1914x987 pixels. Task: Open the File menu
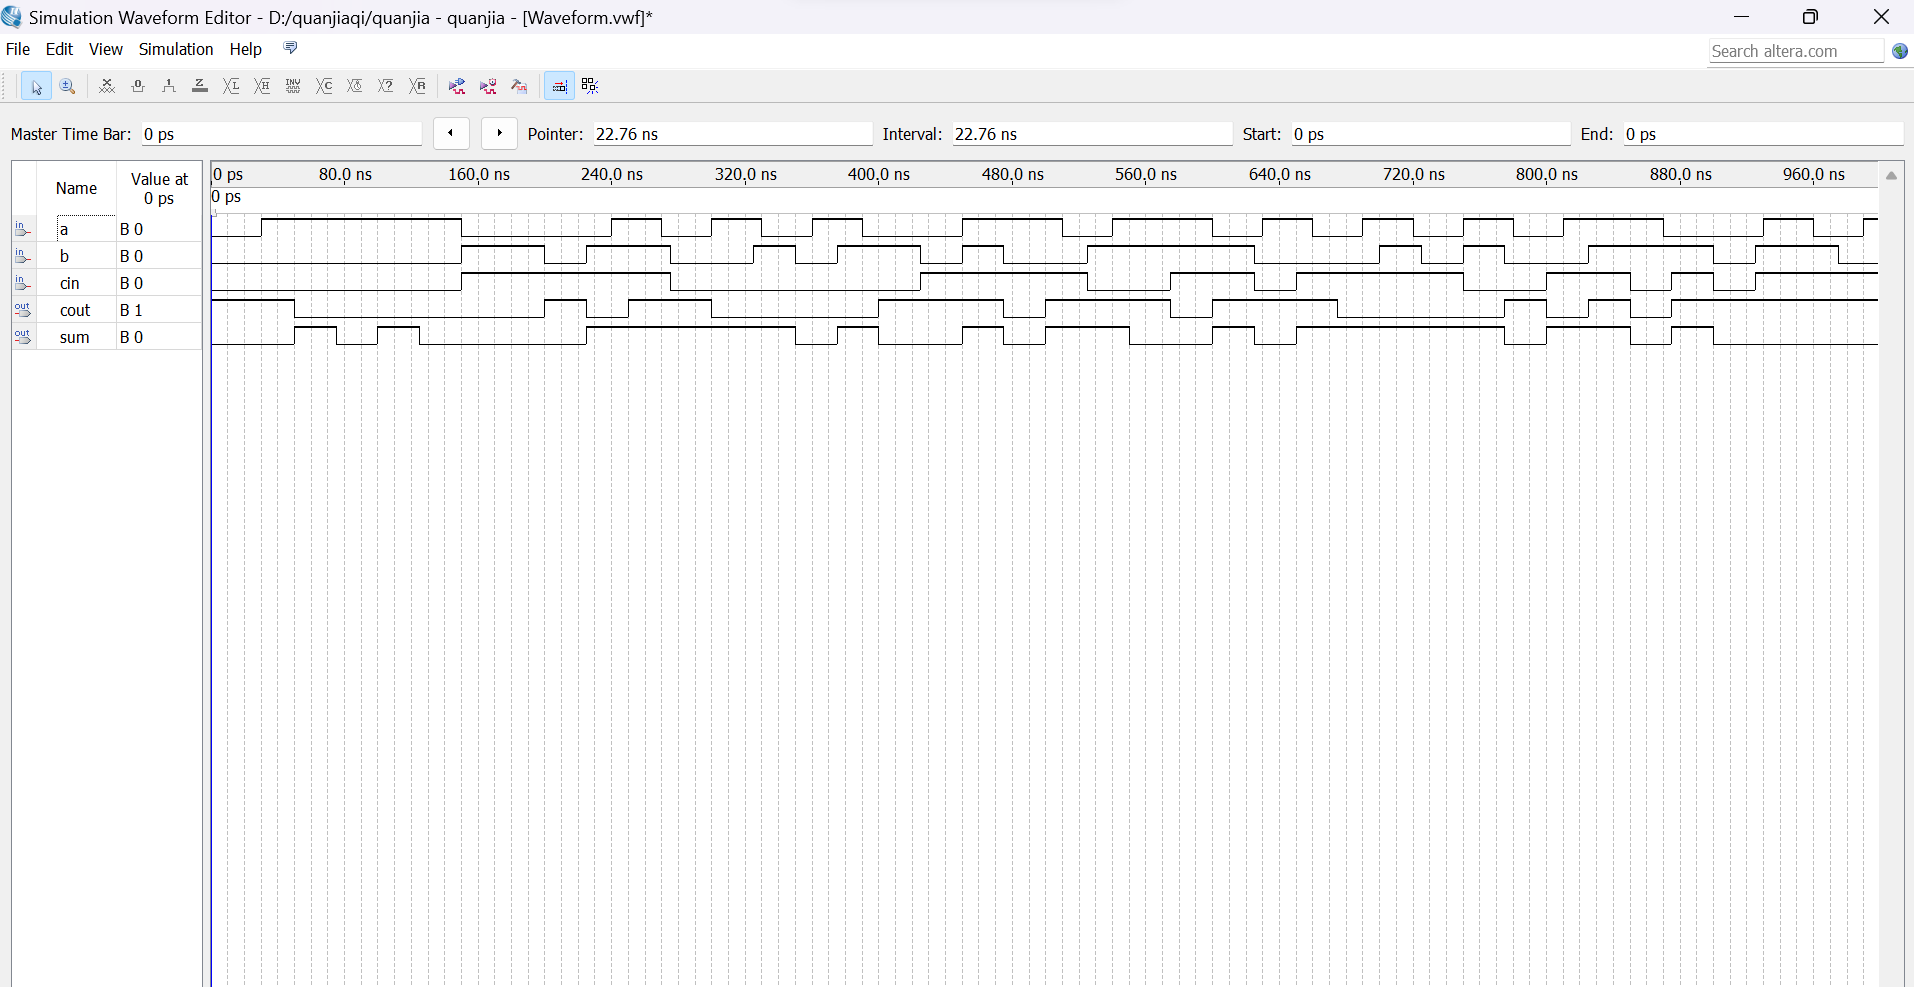coord(18,49)
